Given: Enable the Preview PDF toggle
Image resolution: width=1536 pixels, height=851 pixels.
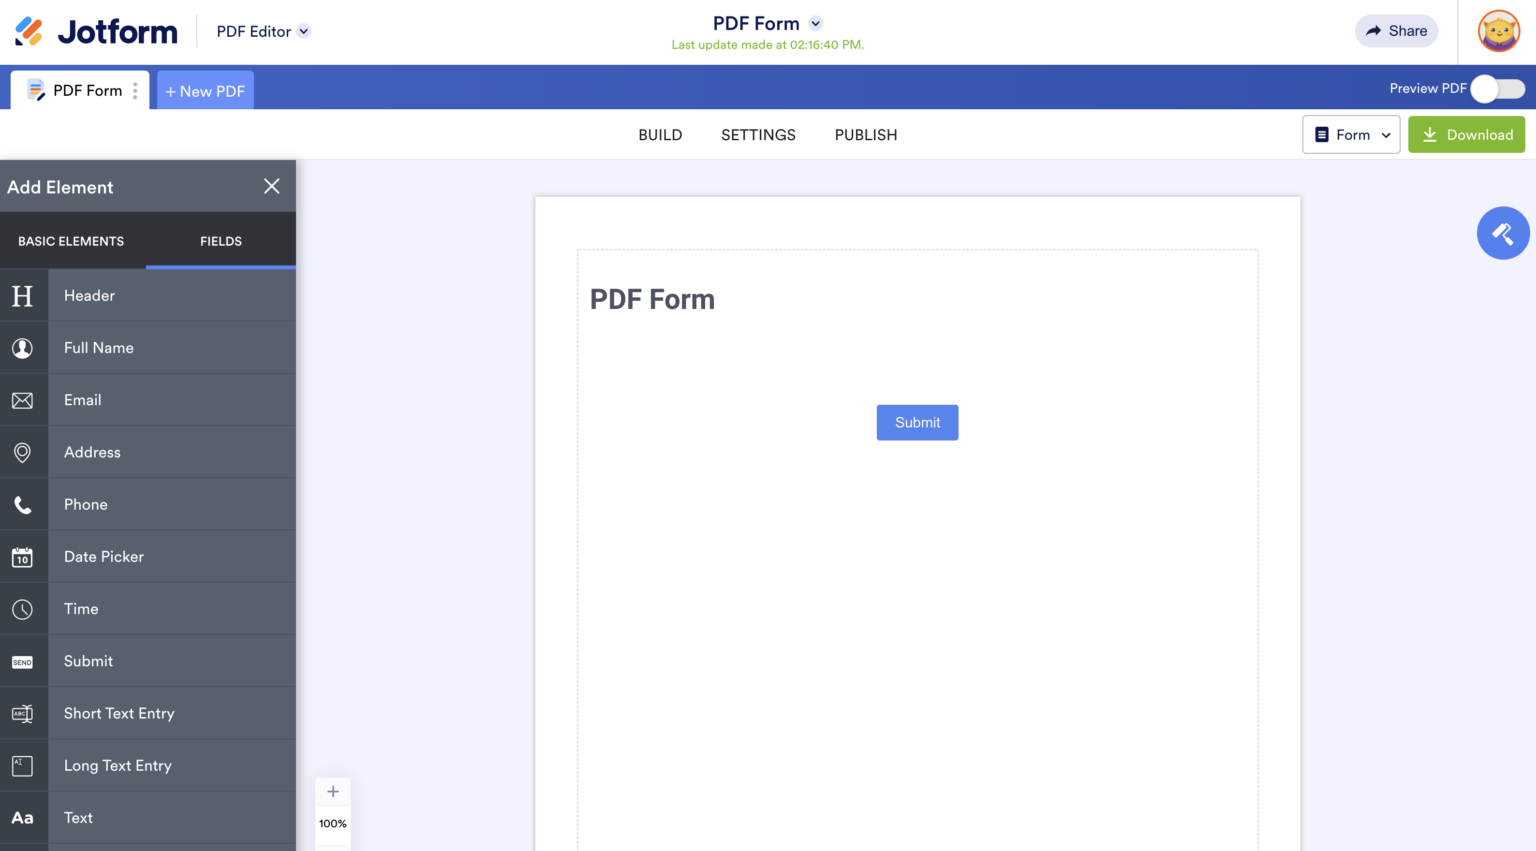Looking at the screenshot, I should (1497, 88).
